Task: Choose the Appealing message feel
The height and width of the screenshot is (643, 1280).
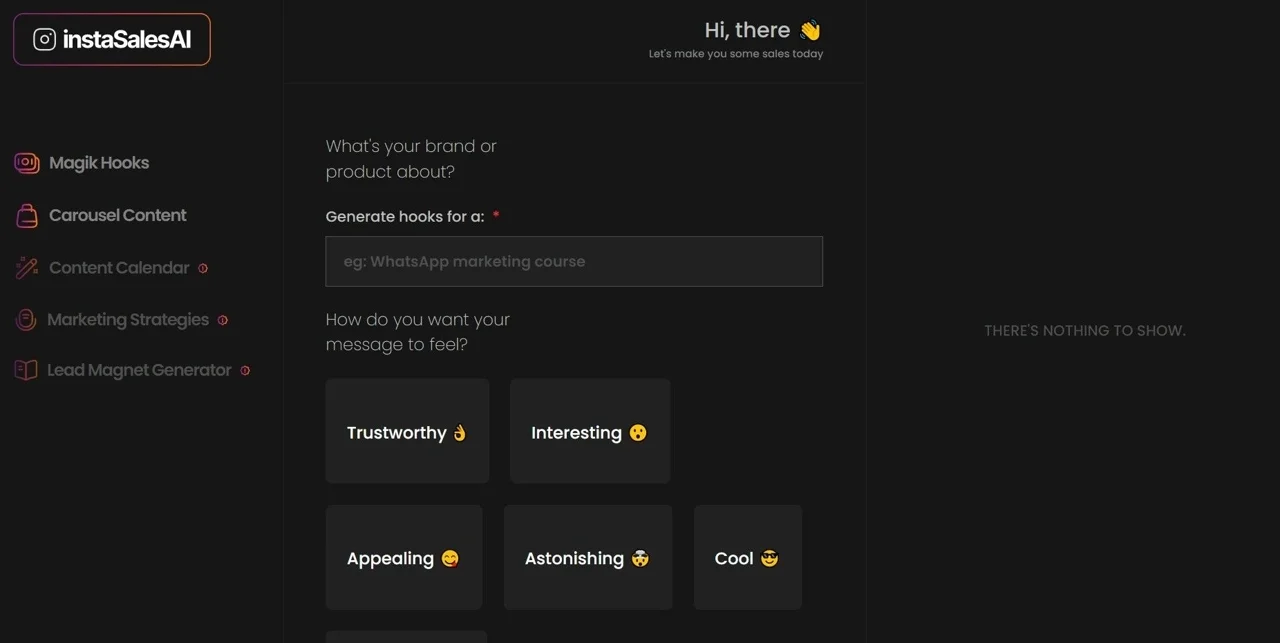Action: [404, 557]
